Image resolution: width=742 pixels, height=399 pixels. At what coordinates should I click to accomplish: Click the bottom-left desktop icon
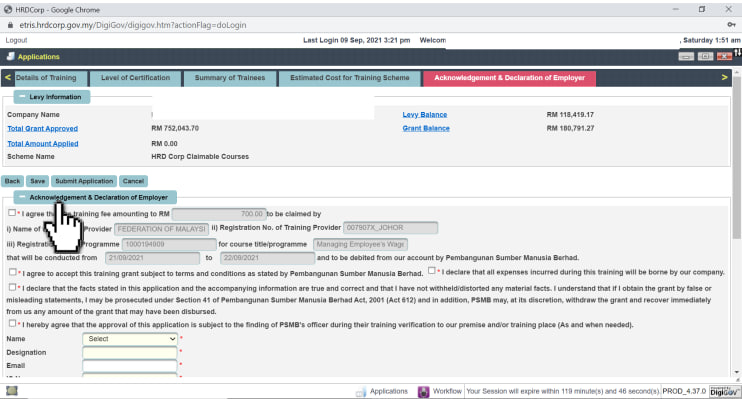[12, 390]
